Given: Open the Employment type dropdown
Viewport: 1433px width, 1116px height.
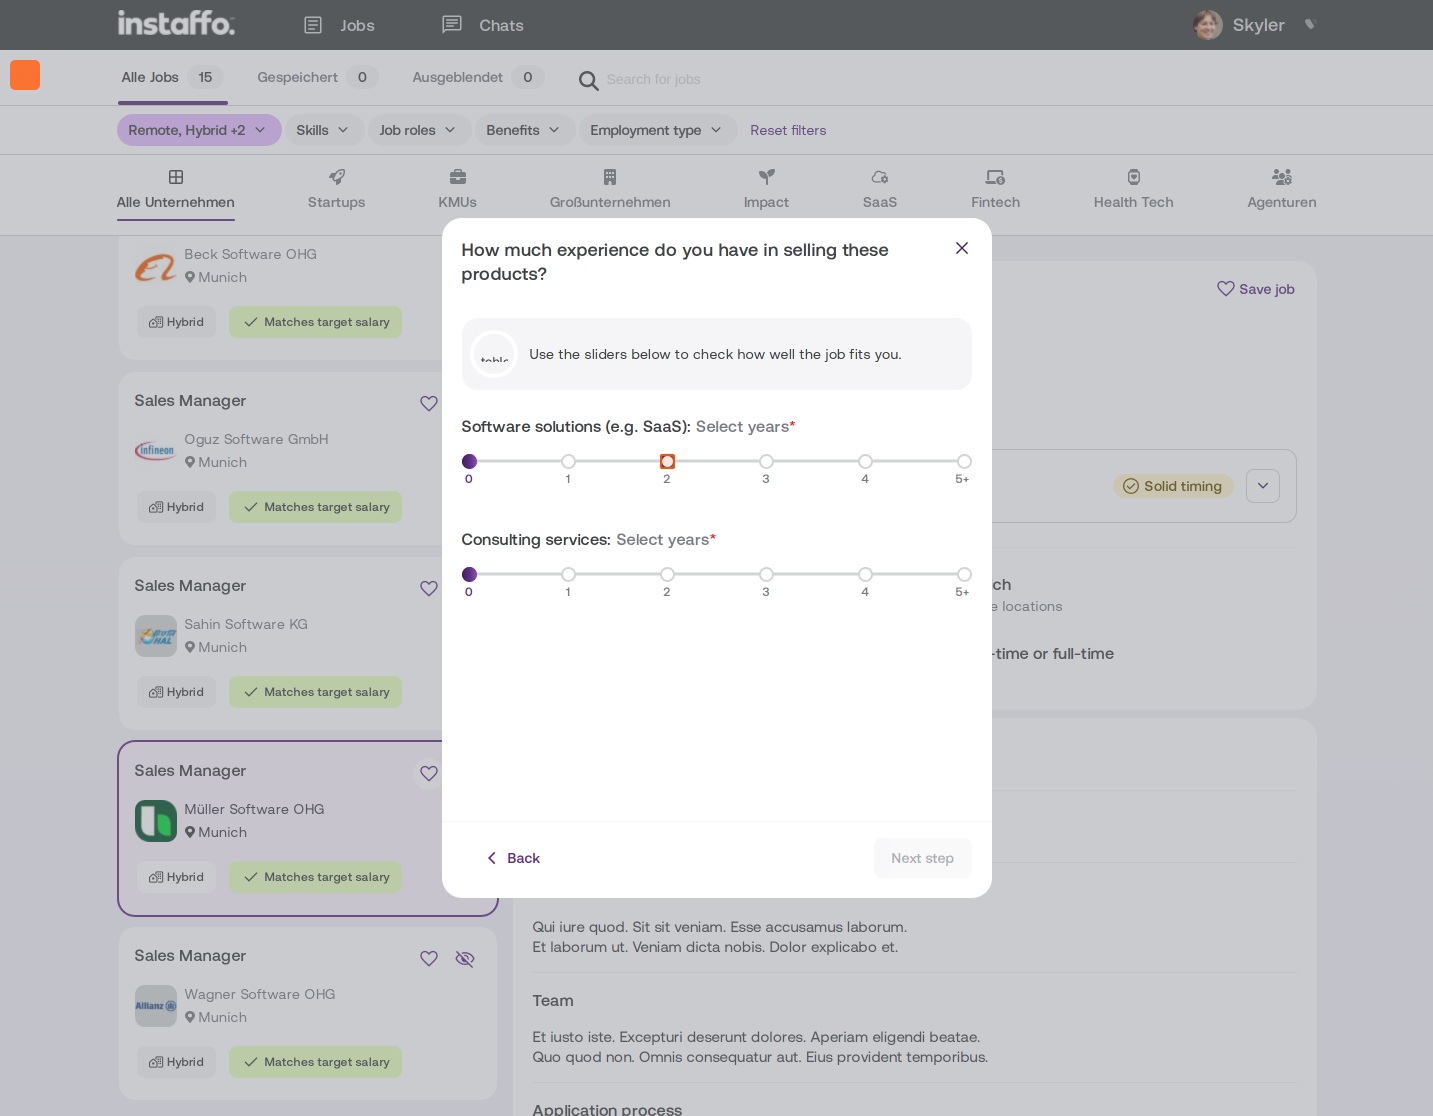Looking at the screenshot, I should tap(657, 130).
